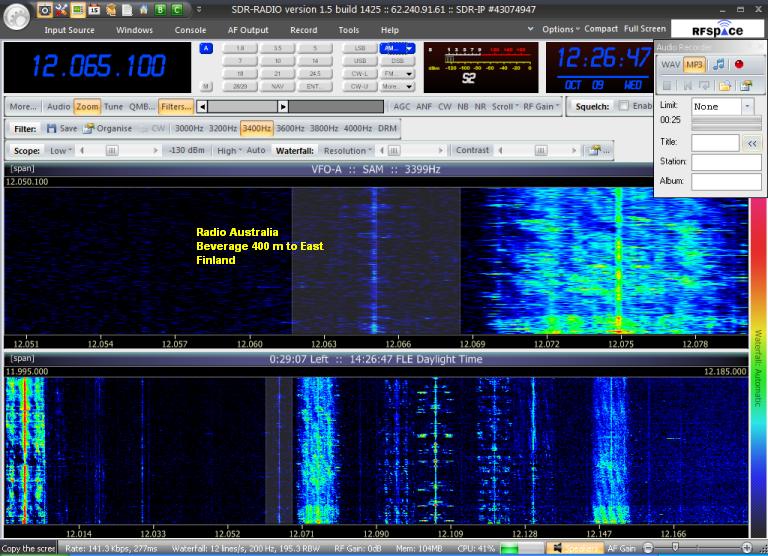Open the round application orb menu

16,16
